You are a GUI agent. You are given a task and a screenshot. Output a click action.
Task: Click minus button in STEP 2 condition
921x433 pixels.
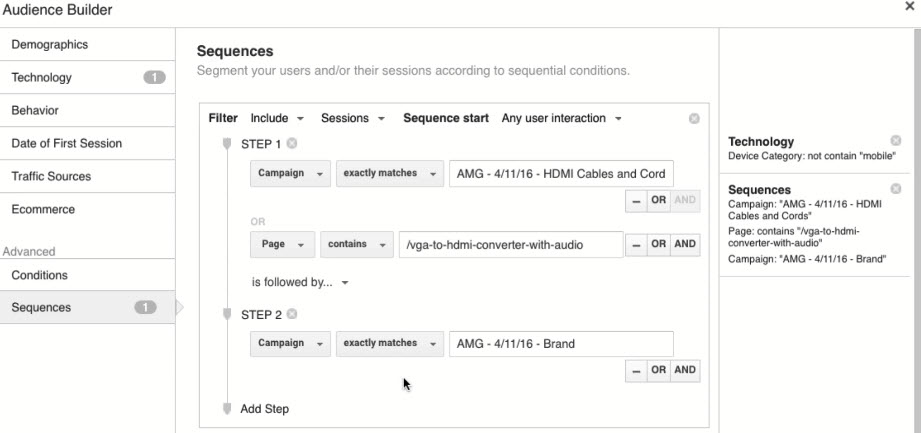[636, 370]
